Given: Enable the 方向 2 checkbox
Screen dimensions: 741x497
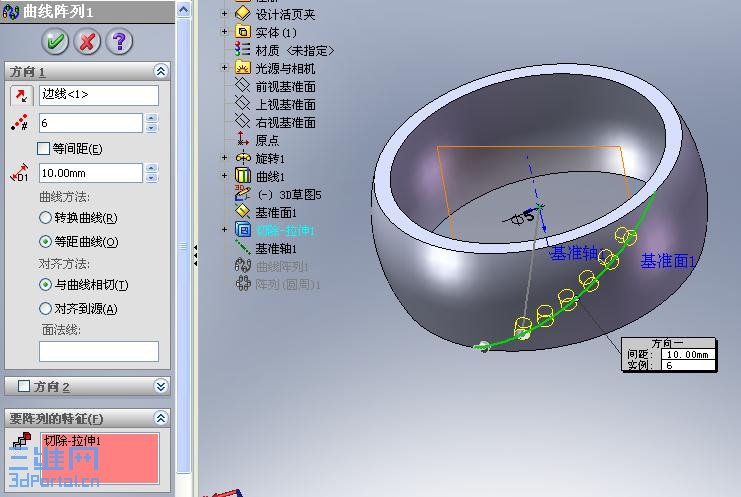Looking at the screenshot, I should 24,386.
